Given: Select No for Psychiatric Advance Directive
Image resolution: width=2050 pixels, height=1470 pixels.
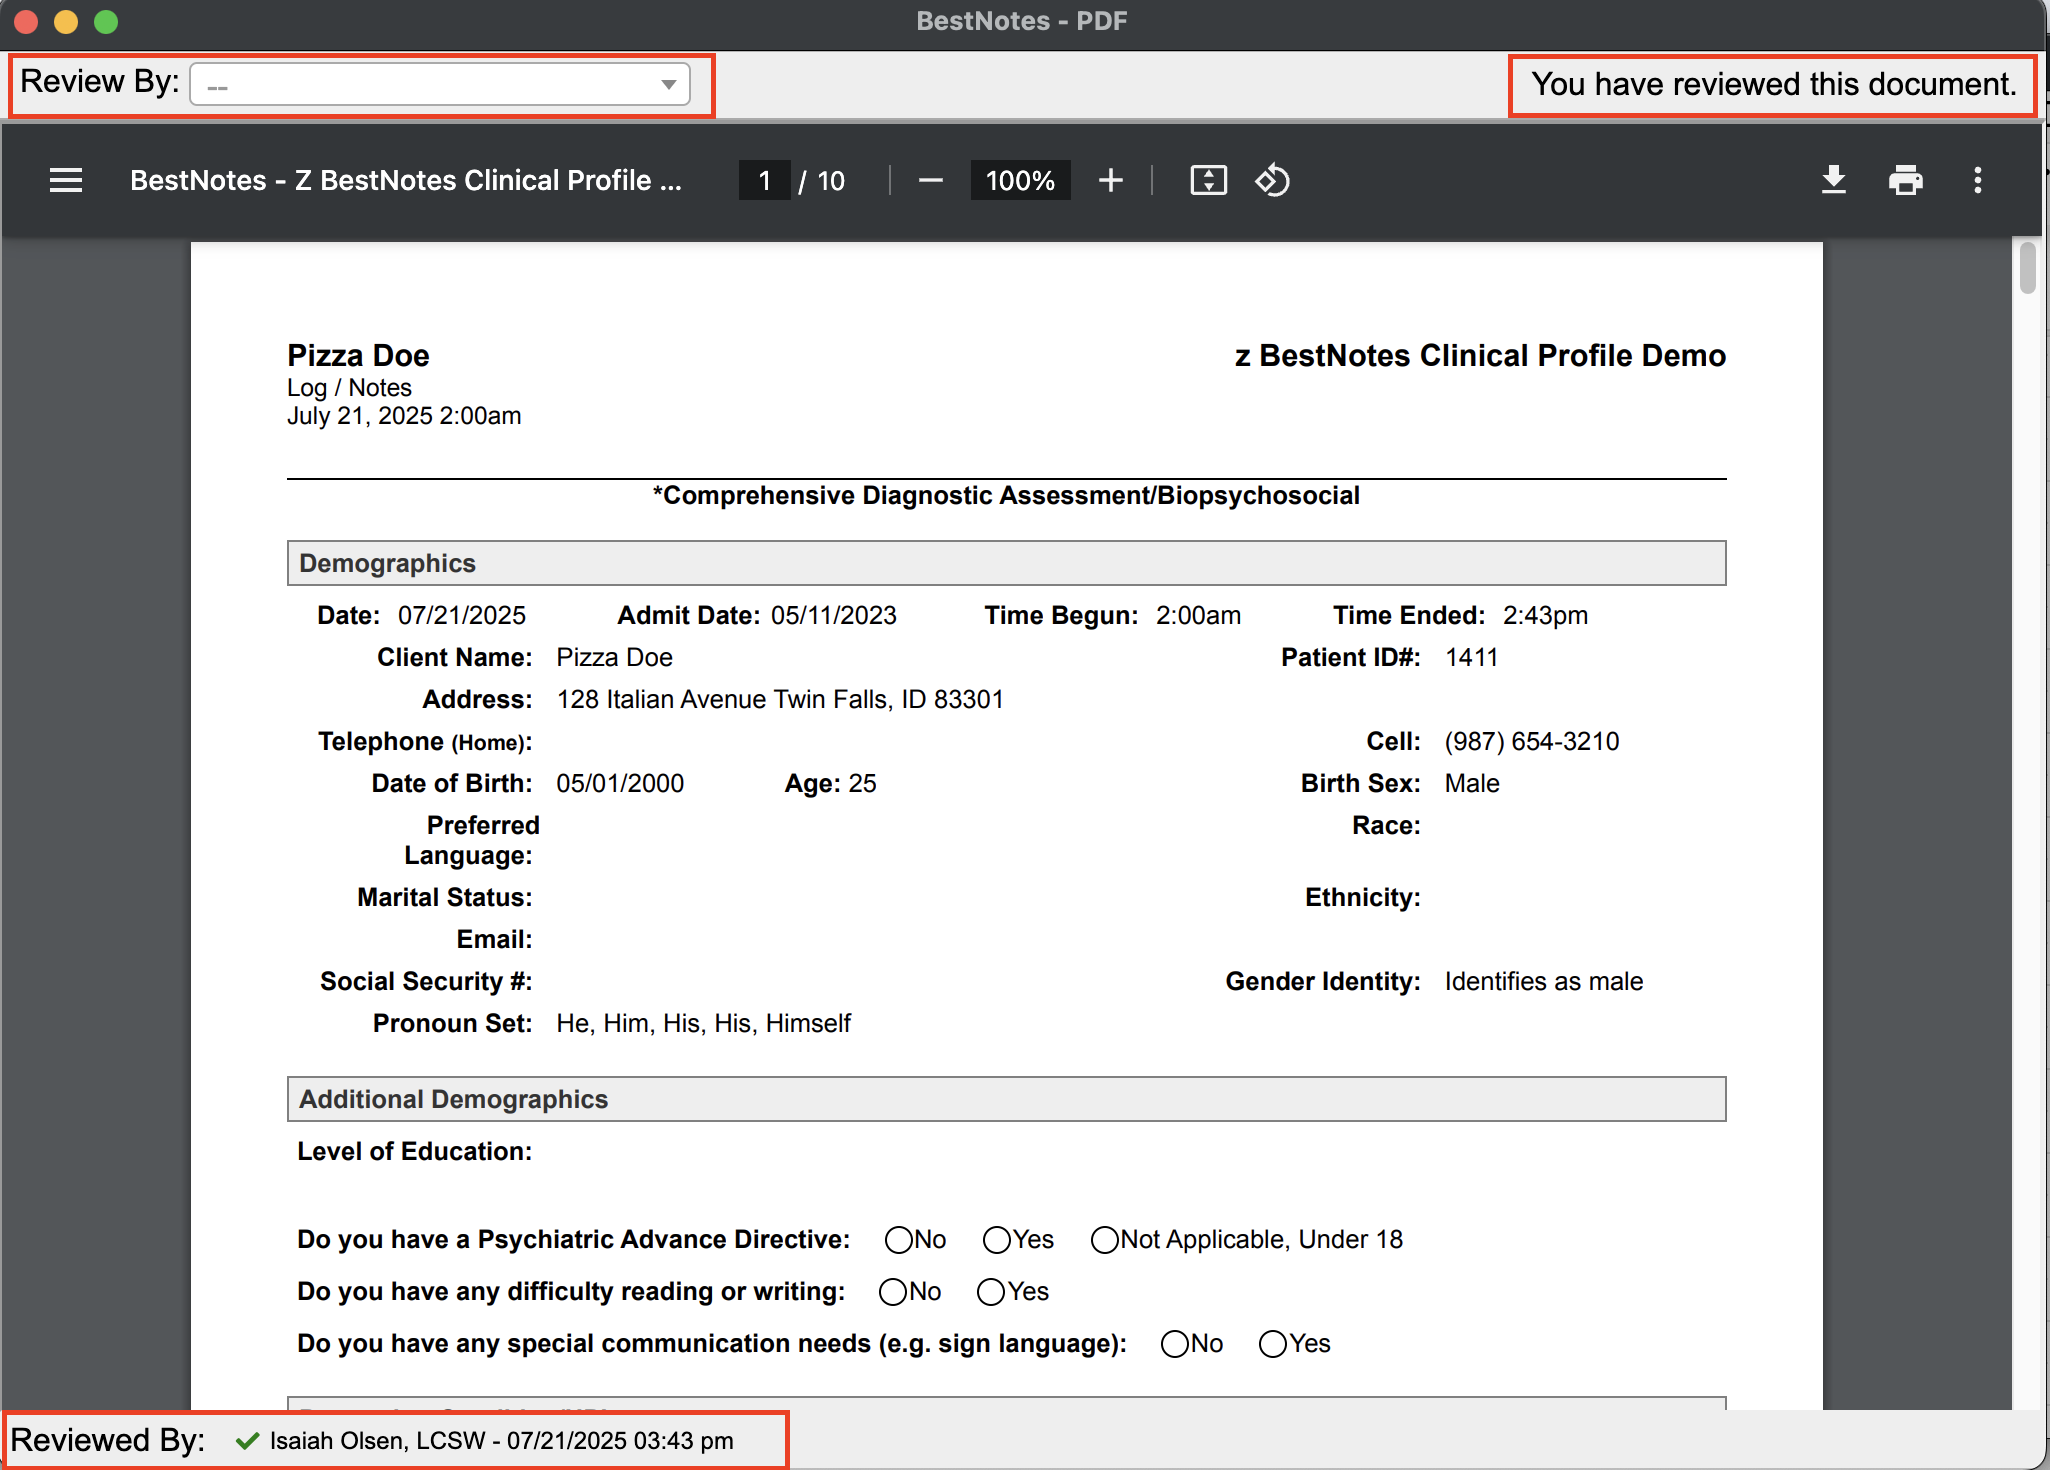Looking at the screenshot, I should pyautogui.click(x=899, y=1240).
